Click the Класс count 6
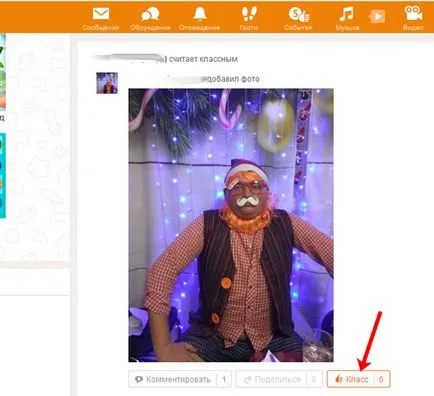434x396 pixels. tap(381, 379)
